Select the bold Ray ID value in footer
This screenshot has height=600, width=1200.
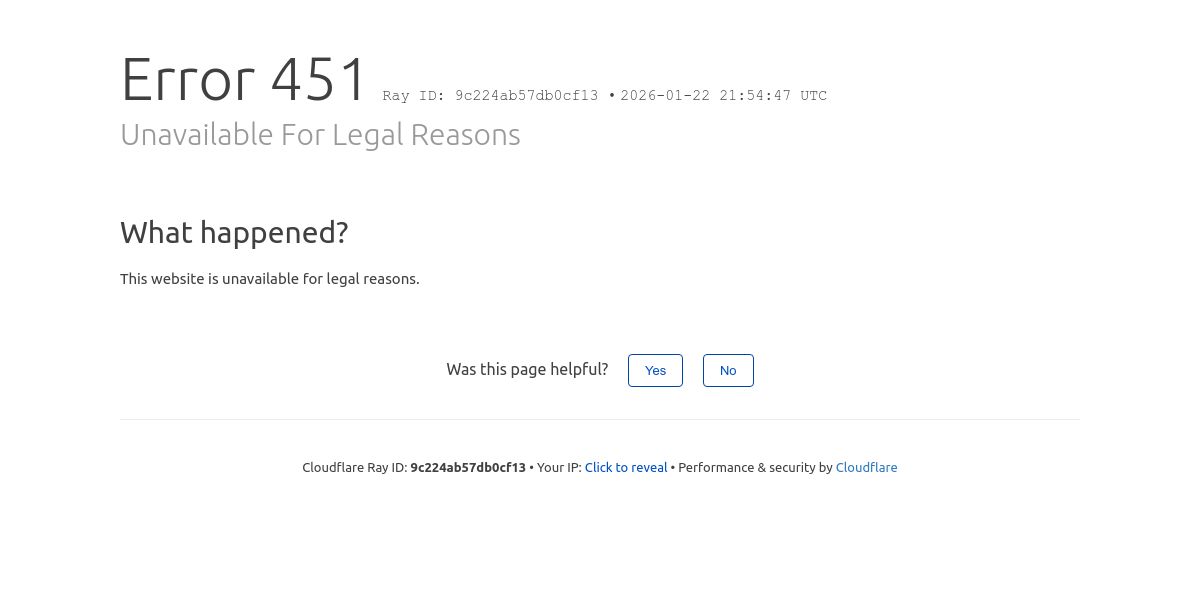[x=468, y=467]
